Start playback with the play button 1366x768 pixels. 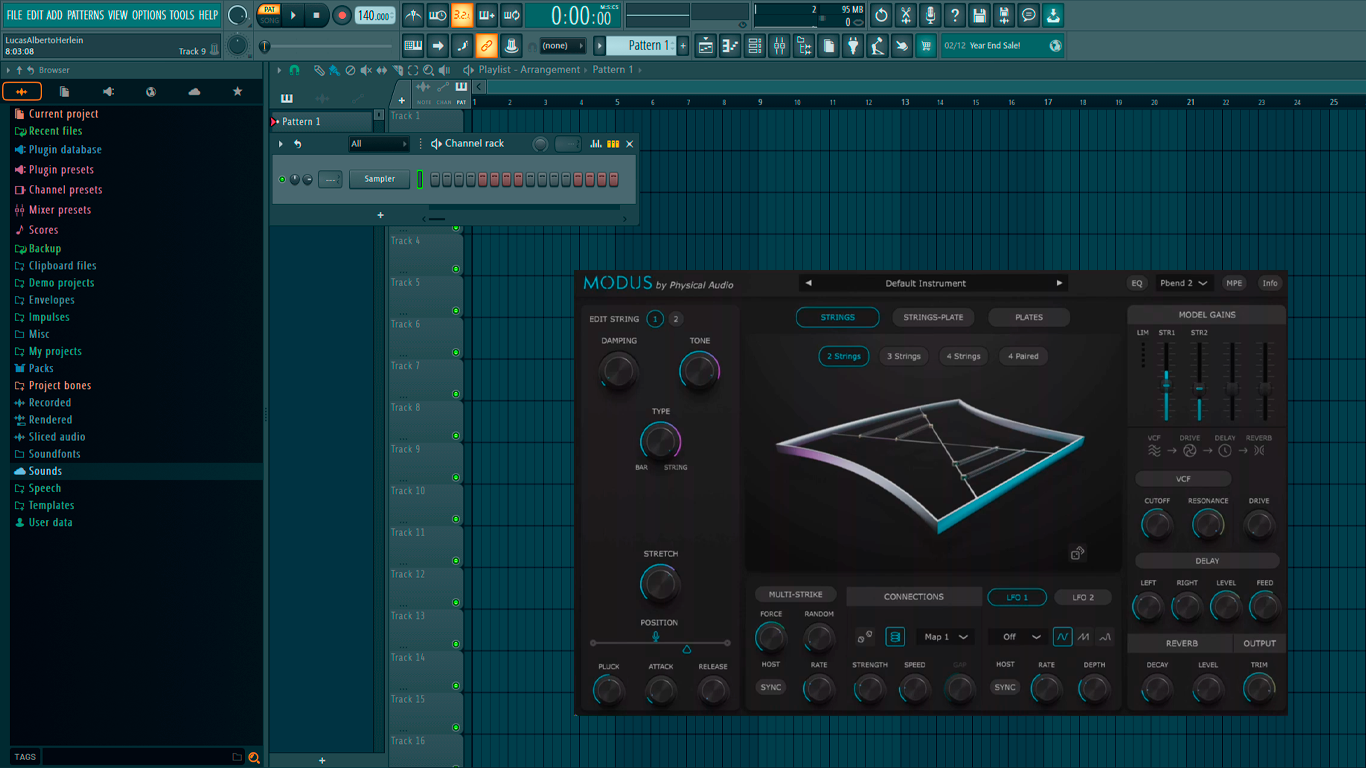pos(293,15)
